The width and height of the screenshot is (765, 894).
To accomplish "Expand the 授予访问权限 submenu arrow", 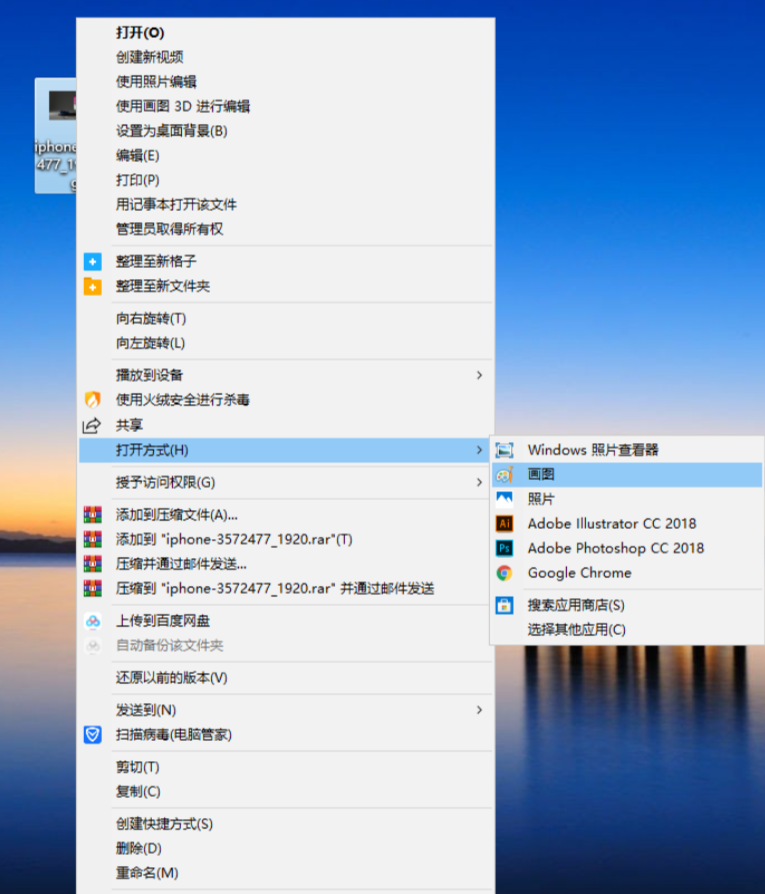I will click(x=479, y=483).
